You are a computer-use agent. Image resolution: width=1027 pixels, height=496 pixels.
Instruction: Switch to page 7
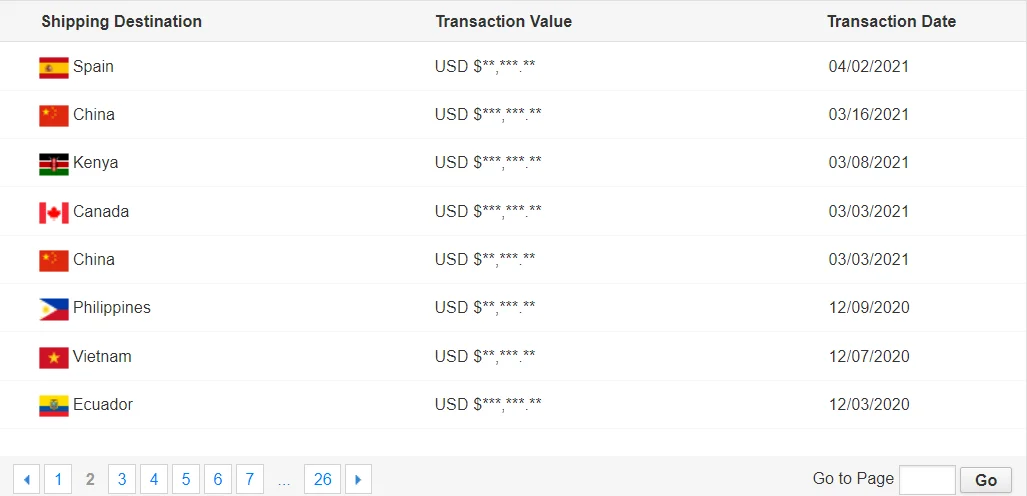click(x=250, y=480)
